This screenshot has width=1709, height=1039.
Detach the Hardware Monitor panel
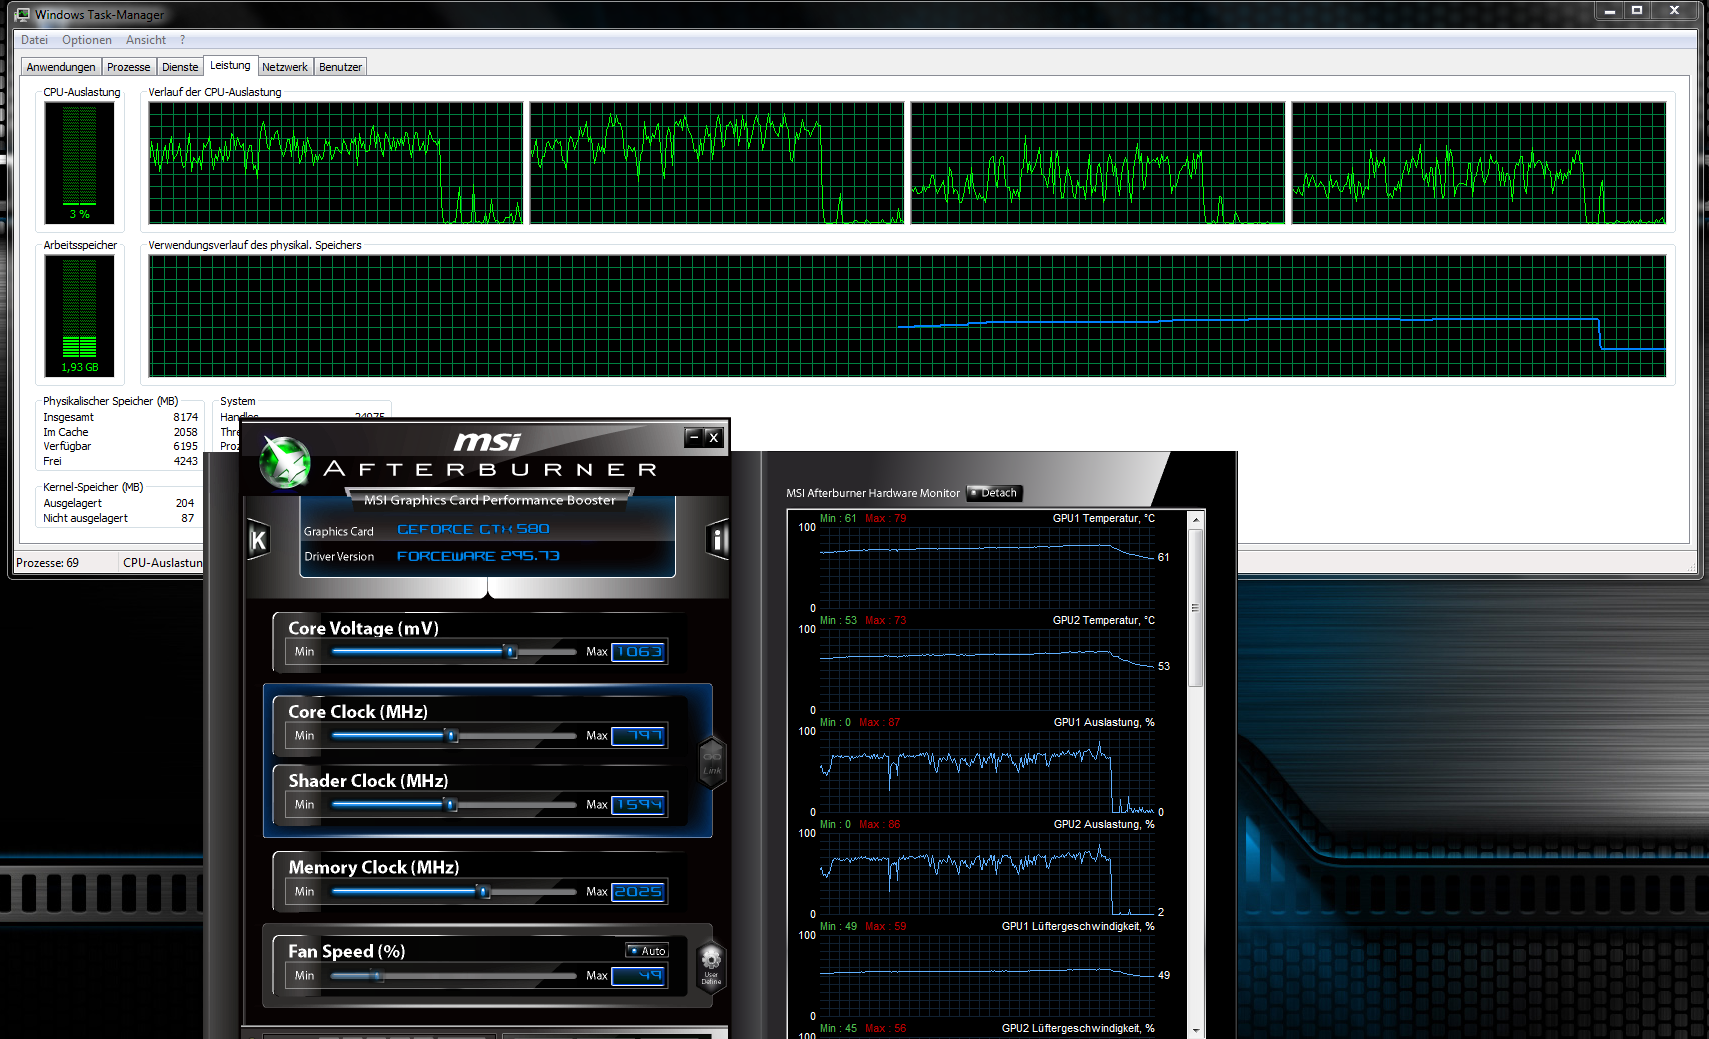[994, 493]
